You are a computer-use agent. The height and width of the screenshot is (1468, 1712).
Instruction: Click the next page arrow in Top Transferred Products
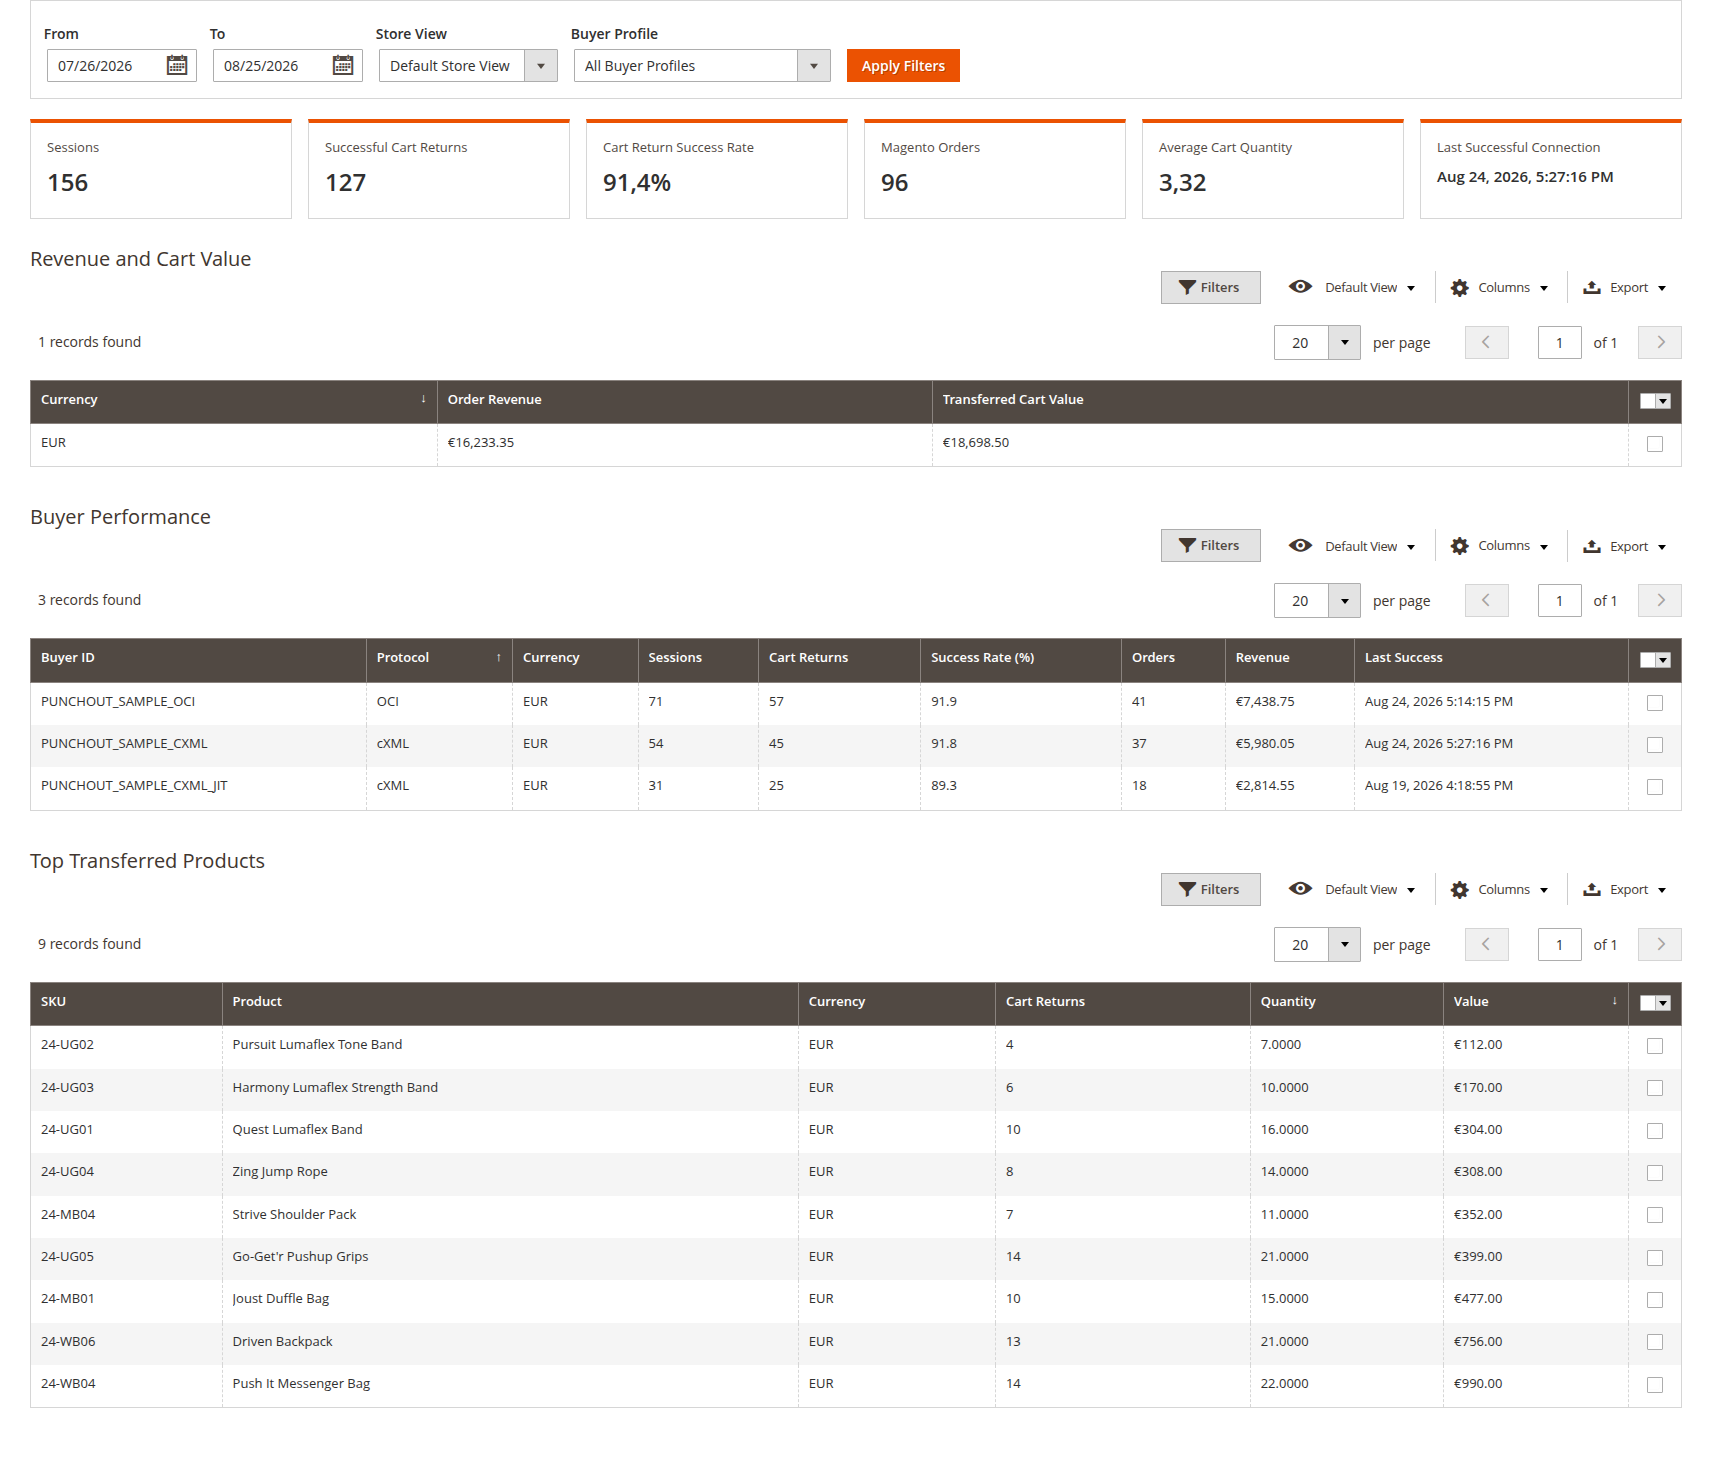(1661, 945)
